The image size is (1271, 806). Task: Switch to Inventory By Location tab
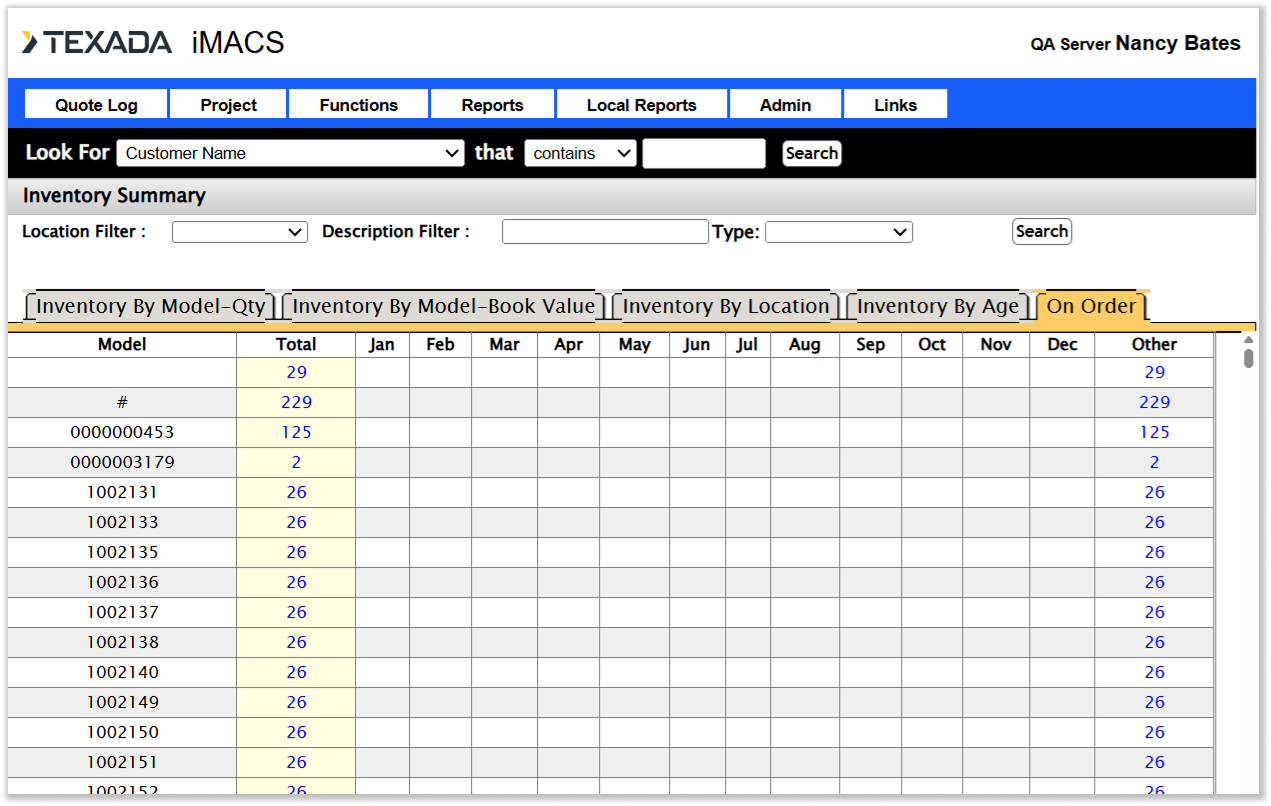(726, 307)
